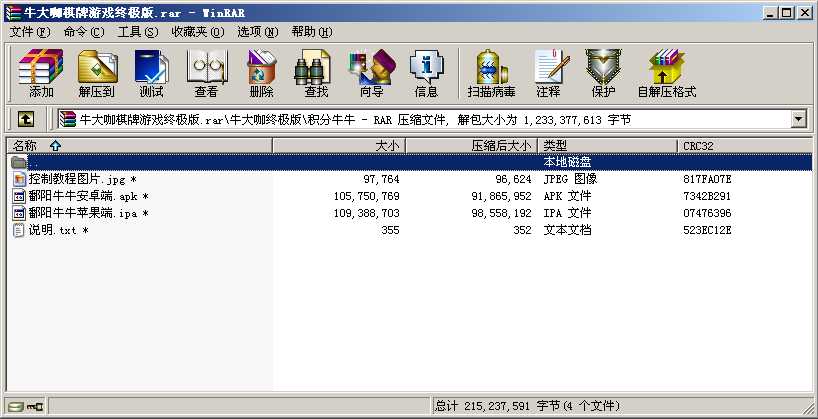Viewport: 818px width, 419px height.
Task: Click the icon of 控制教程图片.jpg
Action: [19, 179]
